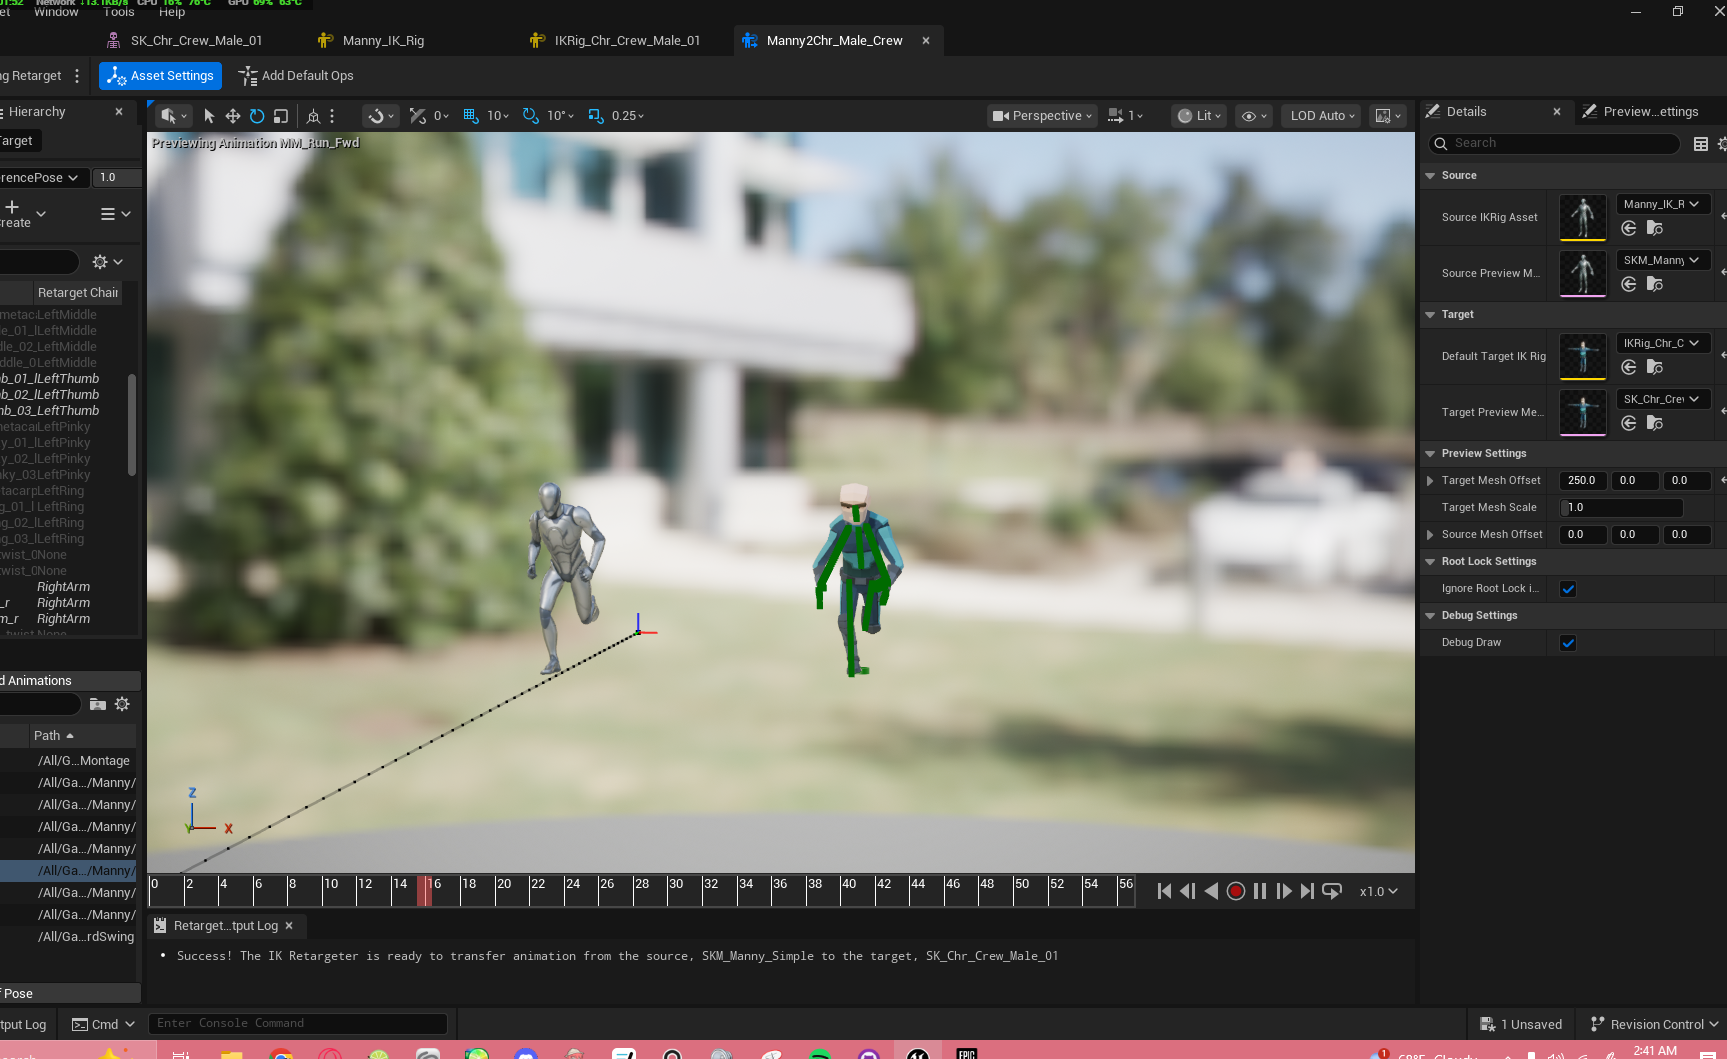Open viewport preview scene settings icon menu

pos(1389,116)
